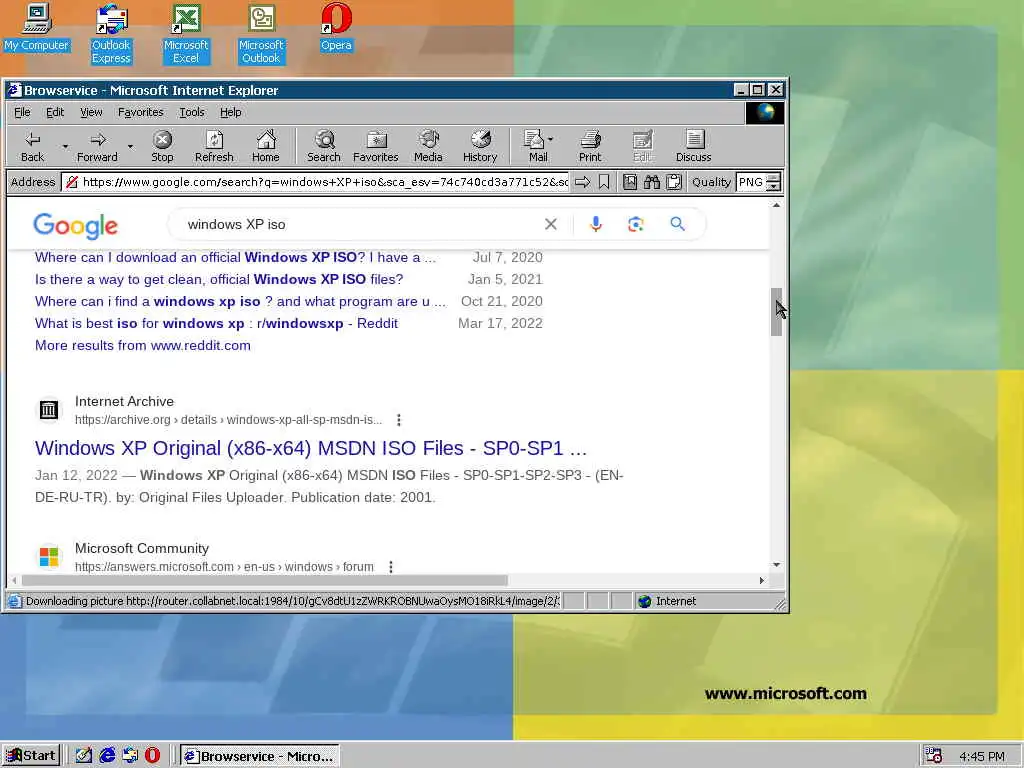Open options menu for Internet Archive result
This screenshot has width=1024, height=768.
[x=398, y=420]
